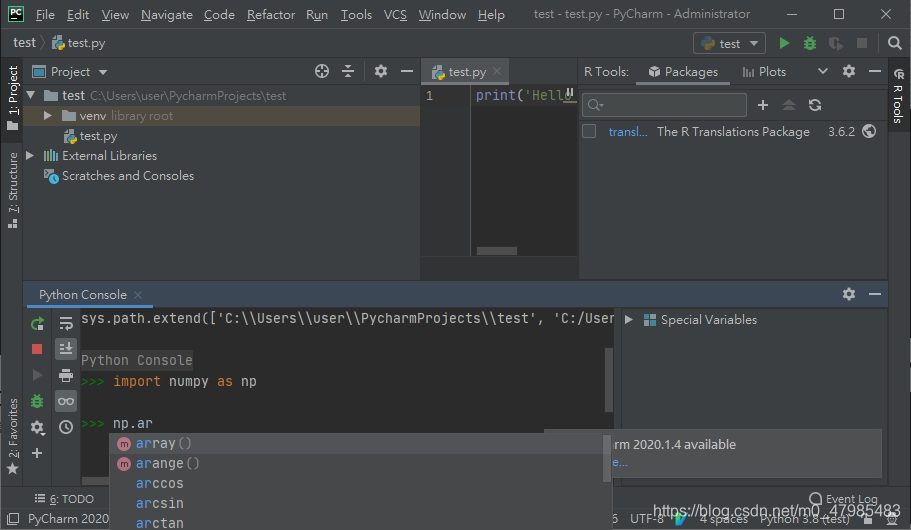
Task: Toggle scroll to end in console
Action: click(66, 349)
